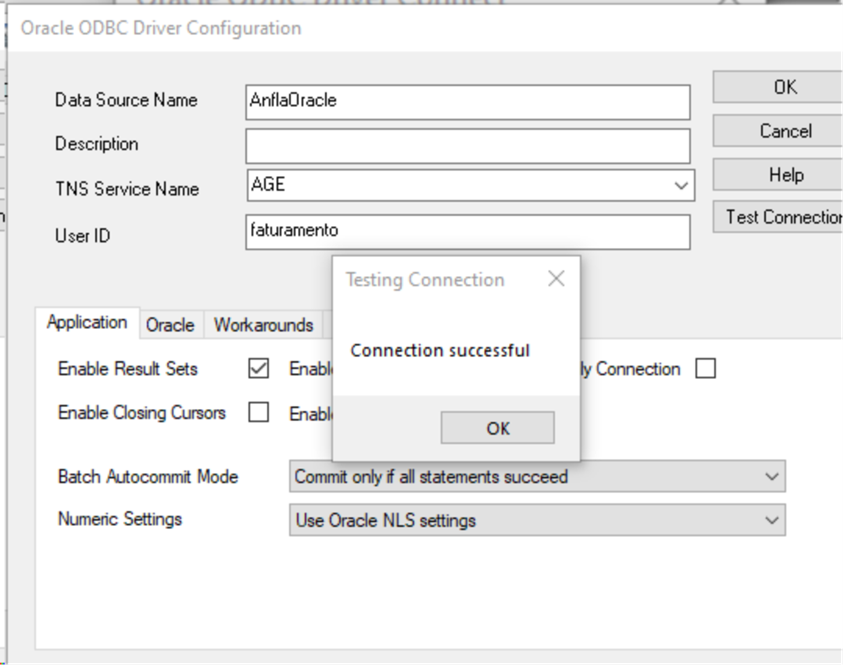
Task: Toggle the checkbox next to 'ly Connection'
Action: tap(705, 369)
